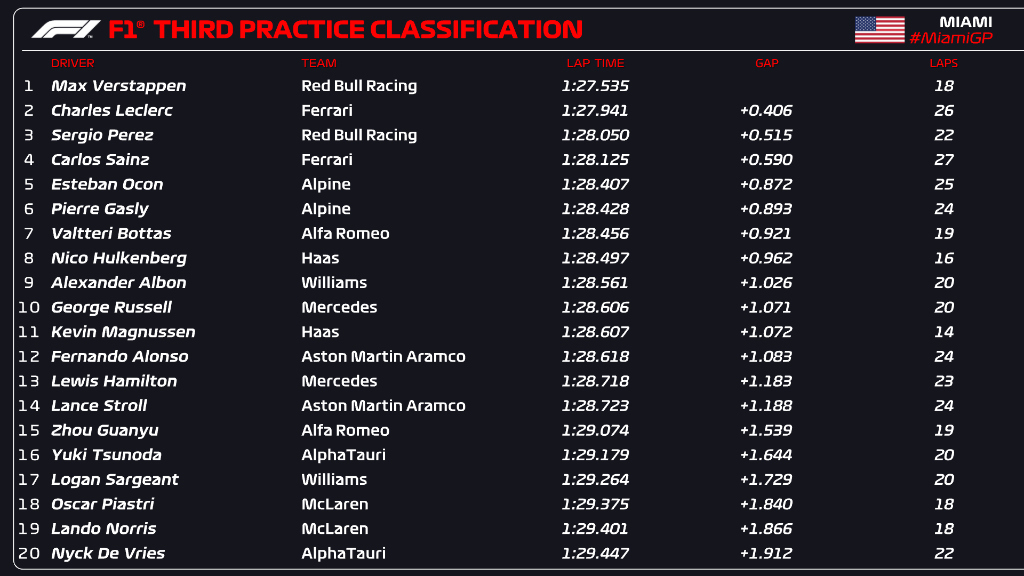Select Fernando Alonso's driver name

[x=119, y=356]
